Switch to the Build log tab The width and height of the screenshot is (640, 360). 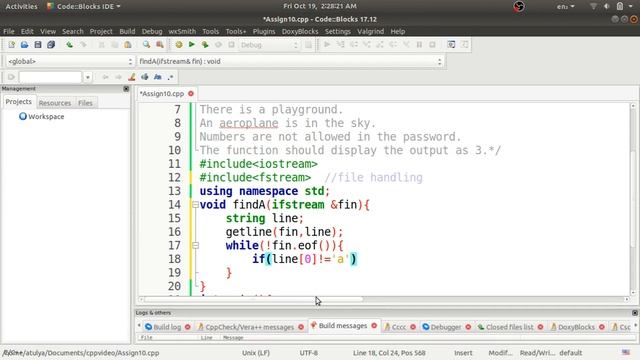[167, 327]
